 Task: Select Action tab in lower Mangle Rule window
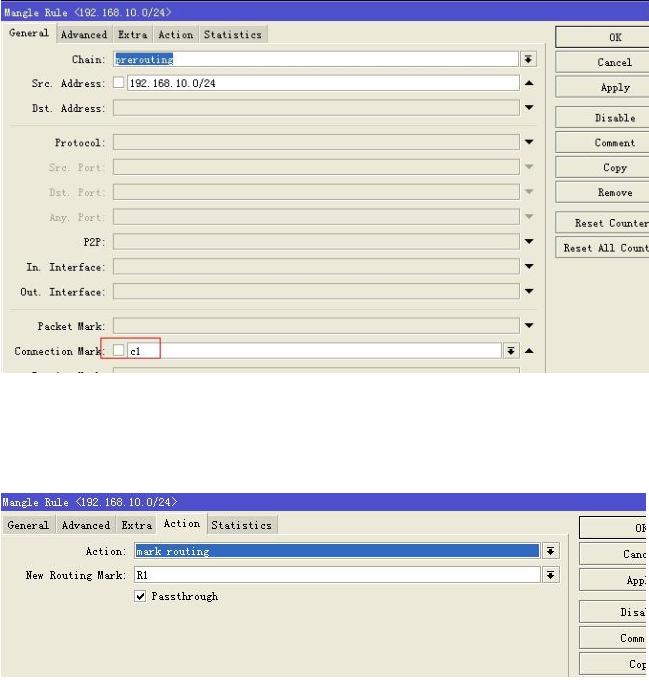coord(182,524)
